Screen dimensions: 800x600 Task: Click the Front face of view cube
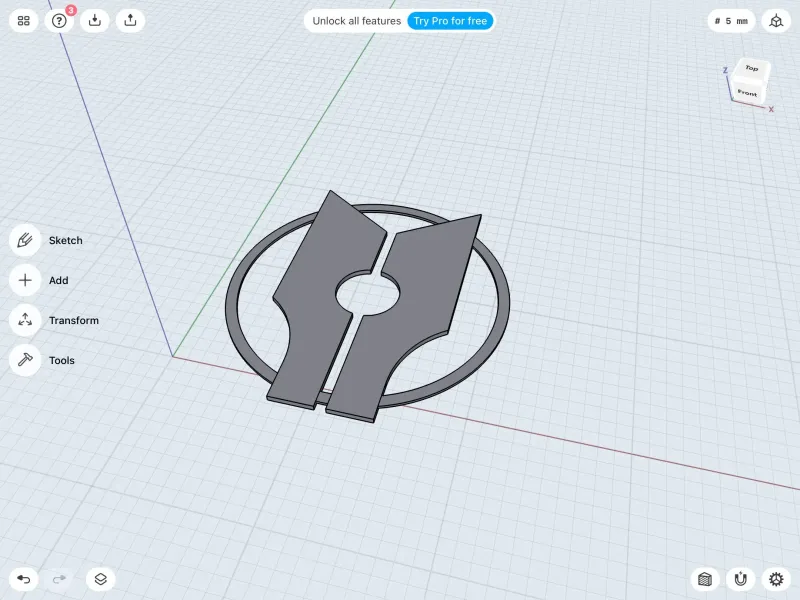pyautogui.click(x=747, y=92)
